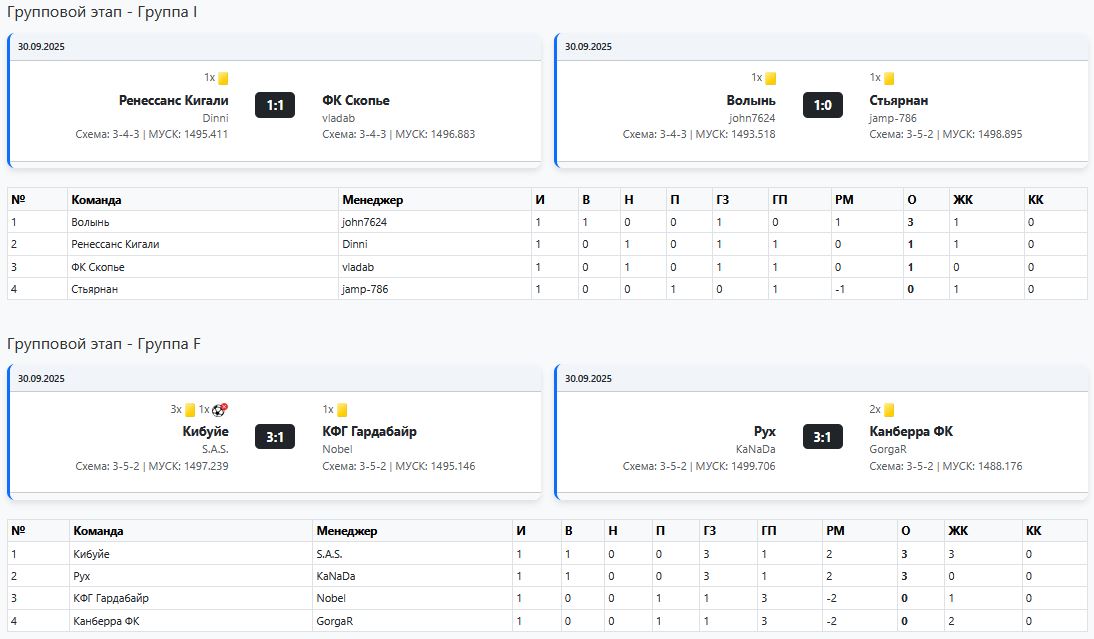Open the 1:1 score of Ренессанс Кигали match

click(275, 105)
